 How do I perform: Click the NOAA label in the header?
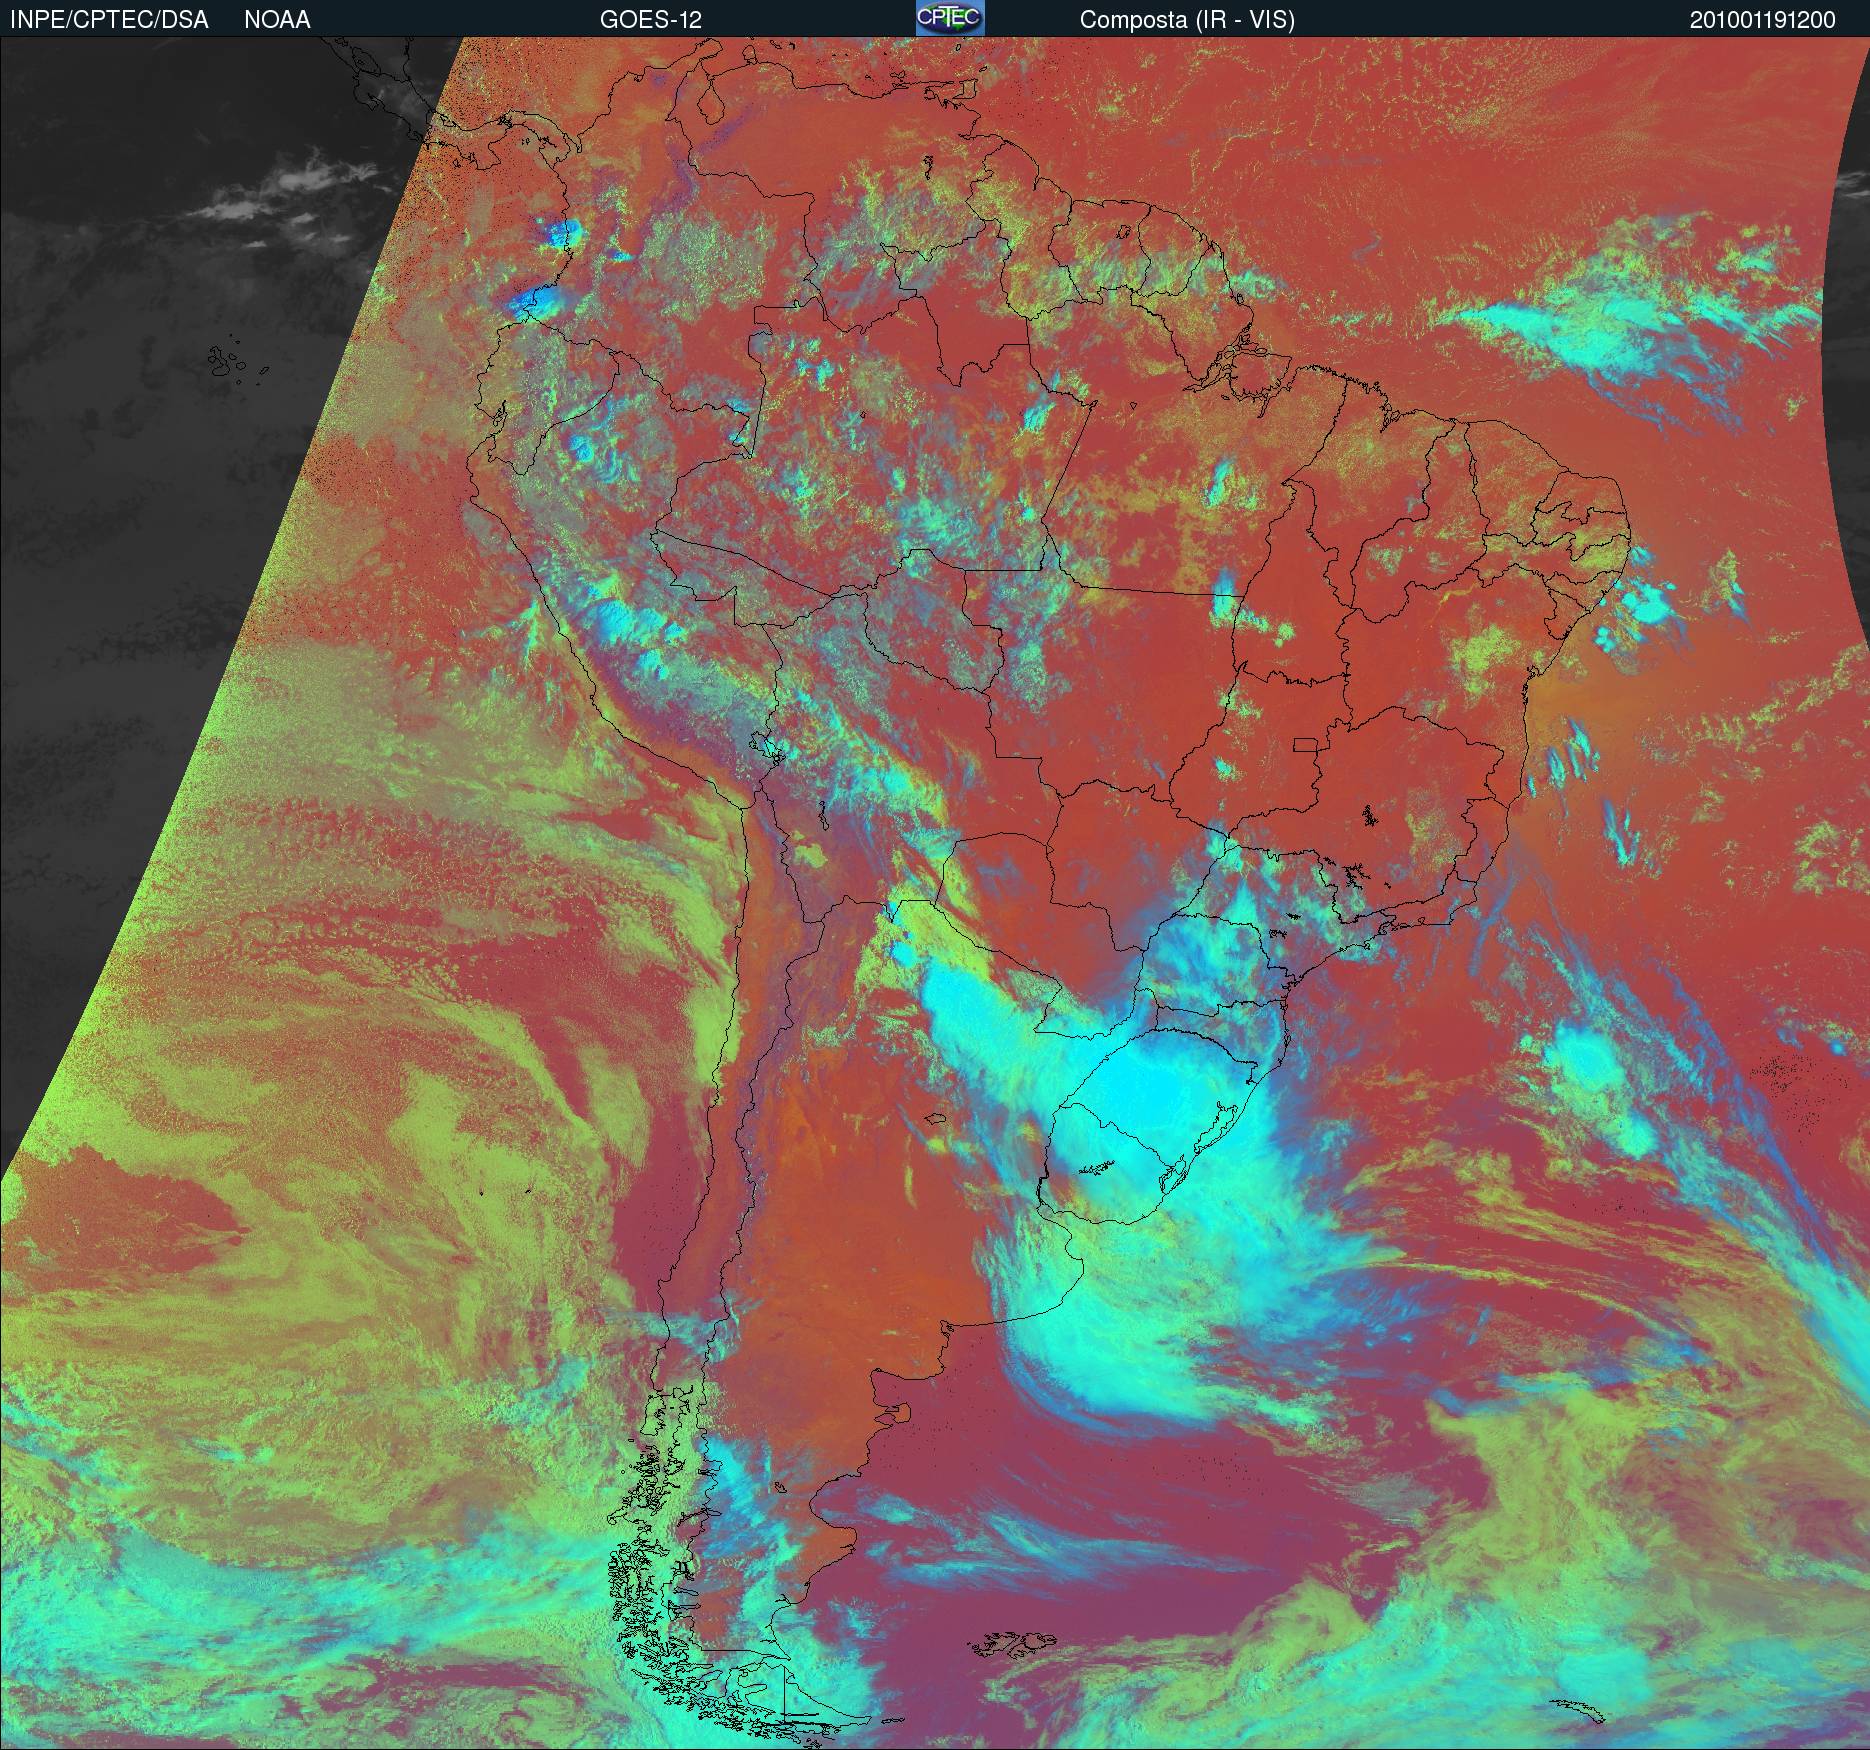coord(277,20)
